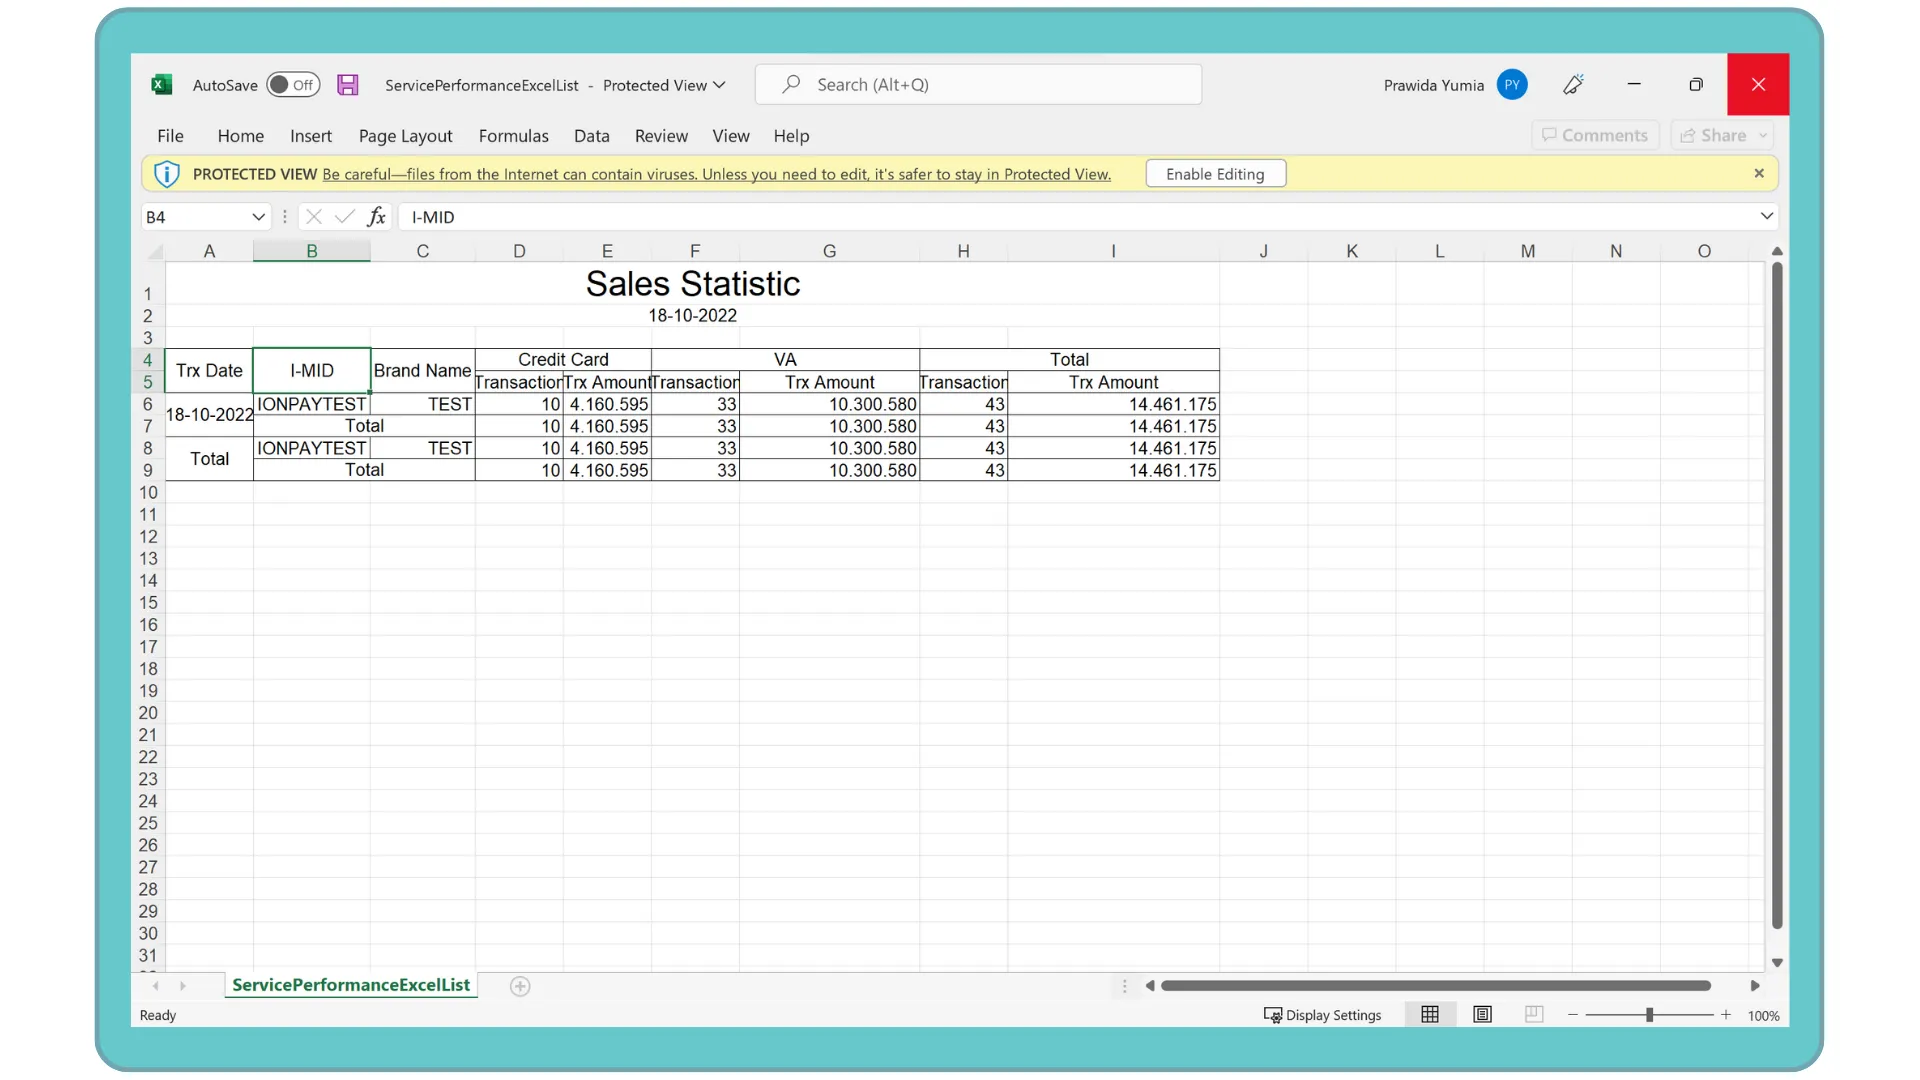Click the vertical scroll up arrow
The height and width of the screenshot is (1080, 1920).
(x=1777, y=251)
